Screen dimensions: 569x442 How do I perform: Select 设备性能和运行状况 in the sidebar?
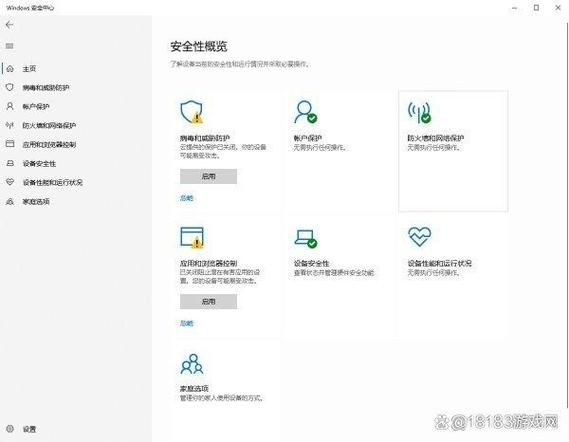[53, 183]
